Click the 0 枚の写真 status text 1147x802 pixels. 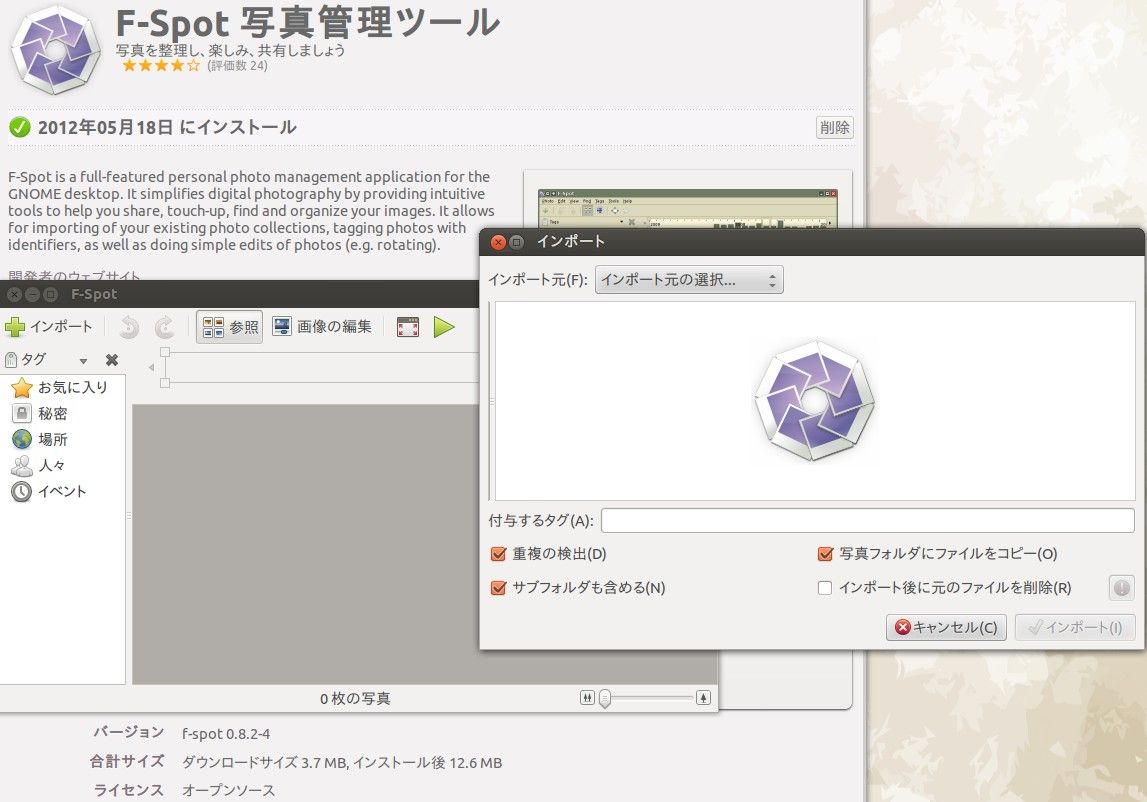[356, 699]
